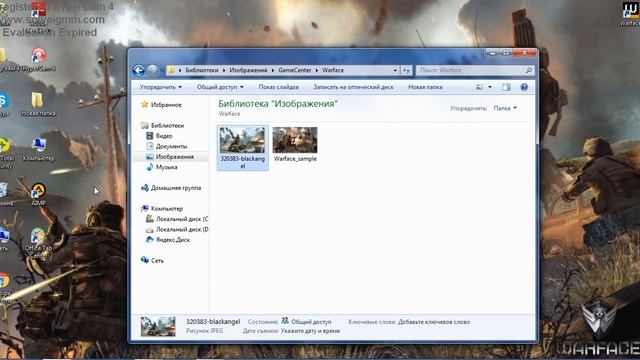
Task: Click Изображения in the address breadcrumb
Action: [x=248, y=70]
